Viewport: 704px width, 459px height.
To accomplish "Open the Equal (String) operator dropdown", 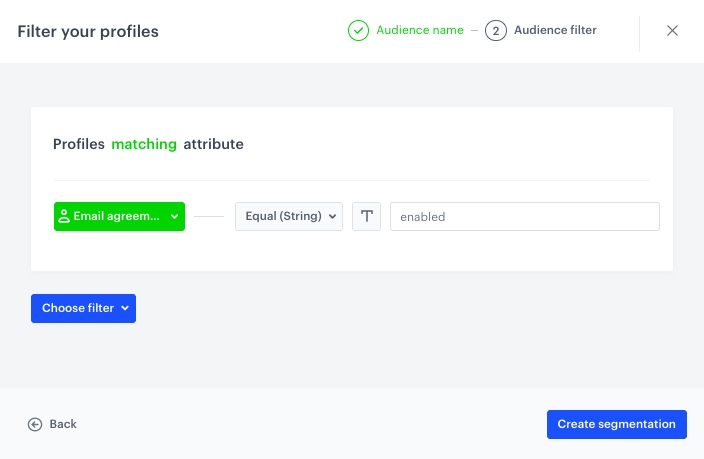I will (x=288, y=217).
